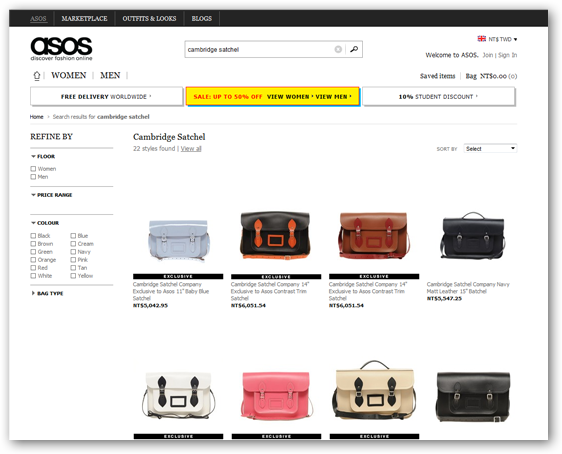This screenshot has width=562, height=454.
Task: Expand the BAG TYPE filter section
Action: 47,293
